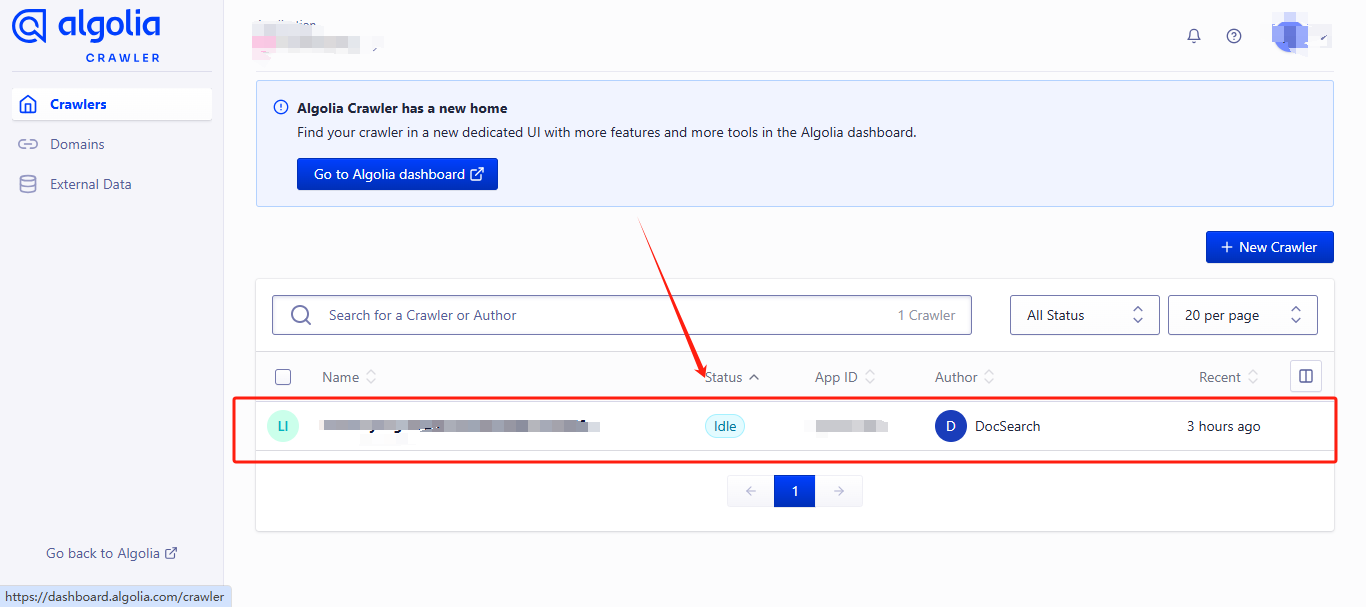Sort the table by Recent column

(x=1228, y=377)
